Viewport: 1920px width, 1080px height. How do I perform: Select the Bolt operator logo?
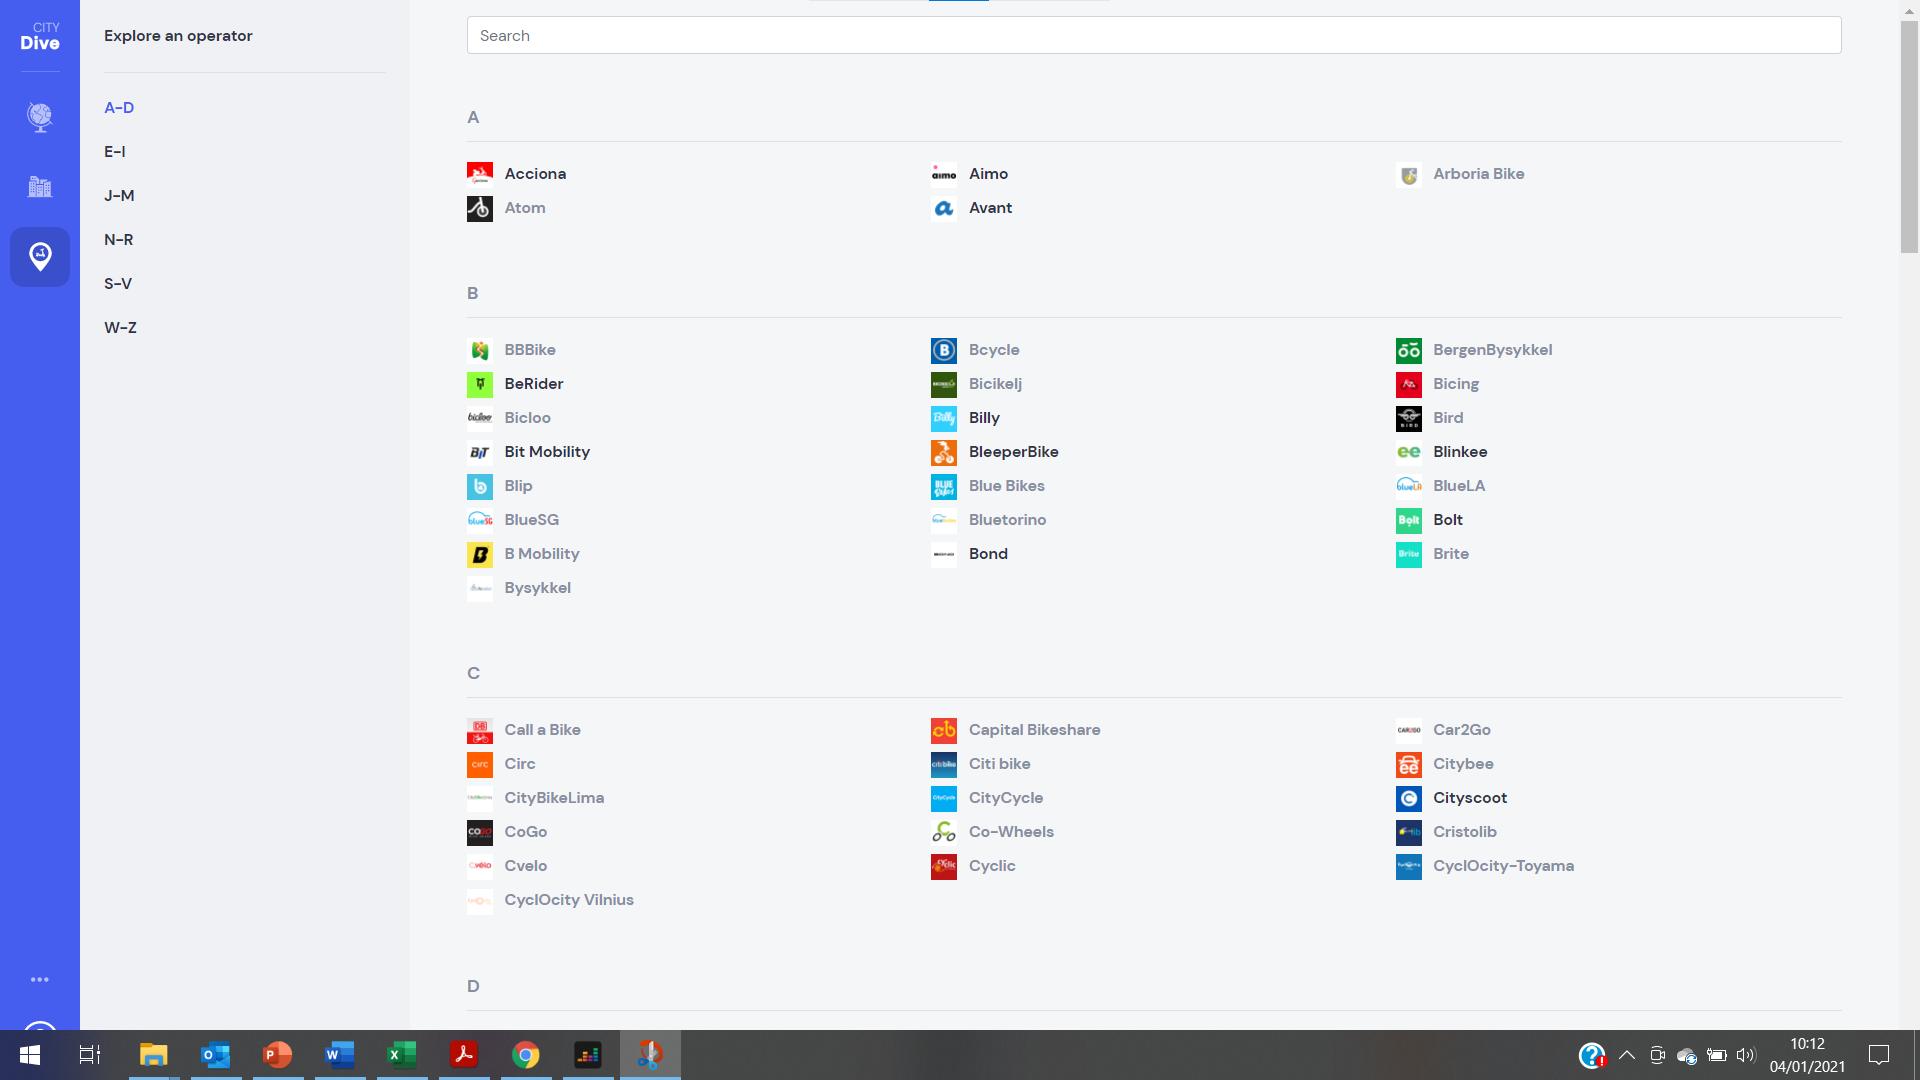click(1408, 520)
